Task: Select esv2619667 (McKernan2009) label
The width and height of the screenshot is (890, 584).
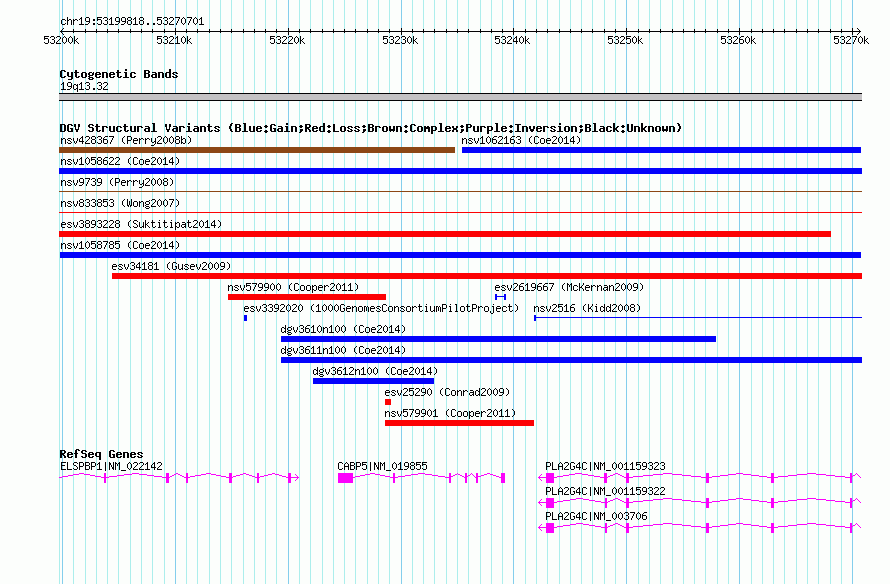Action: point(569,287)
